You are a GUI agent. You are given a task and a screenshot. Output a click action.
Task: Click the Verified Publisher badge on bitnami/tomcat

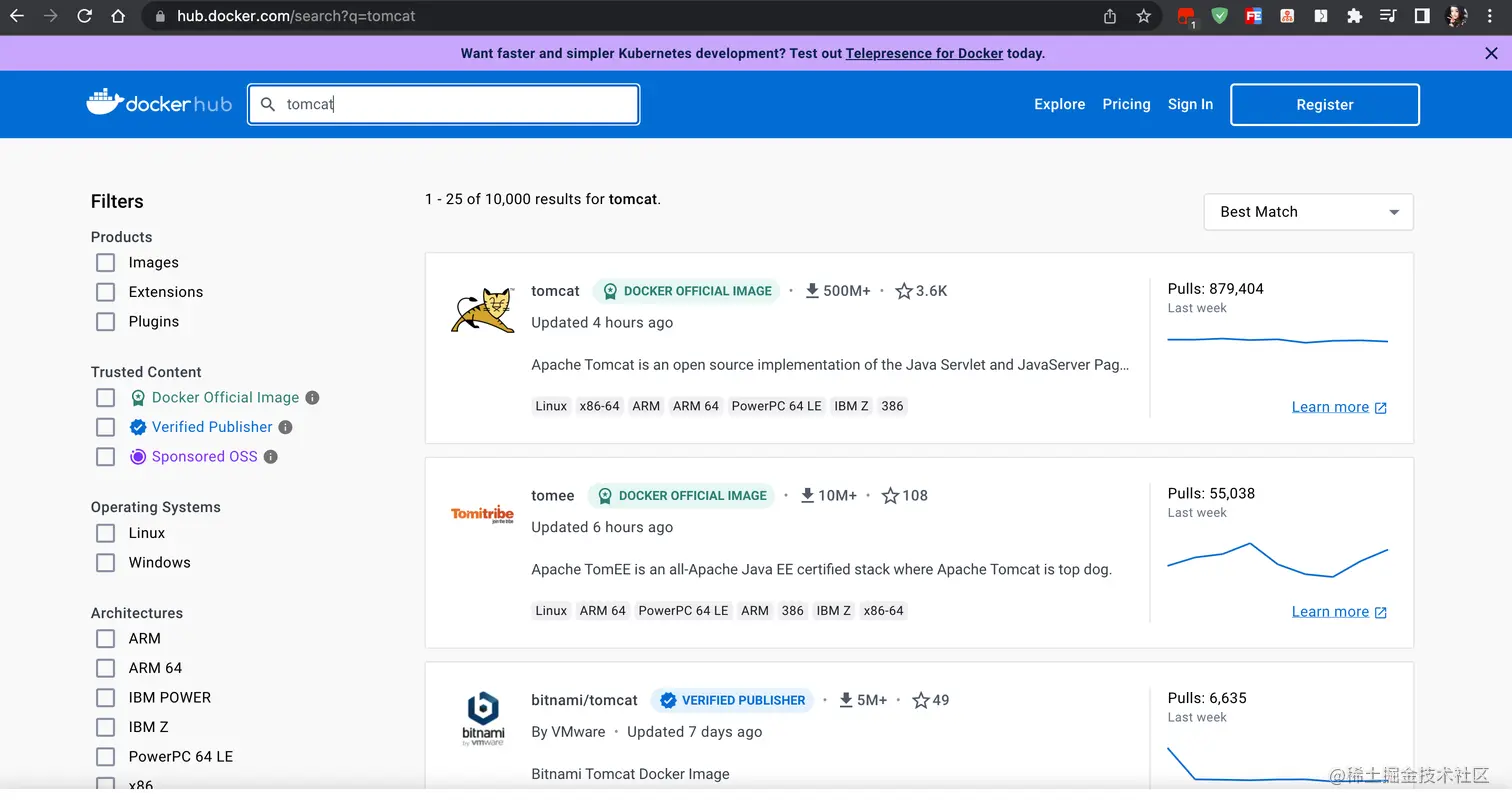click(x=732, y=700)
